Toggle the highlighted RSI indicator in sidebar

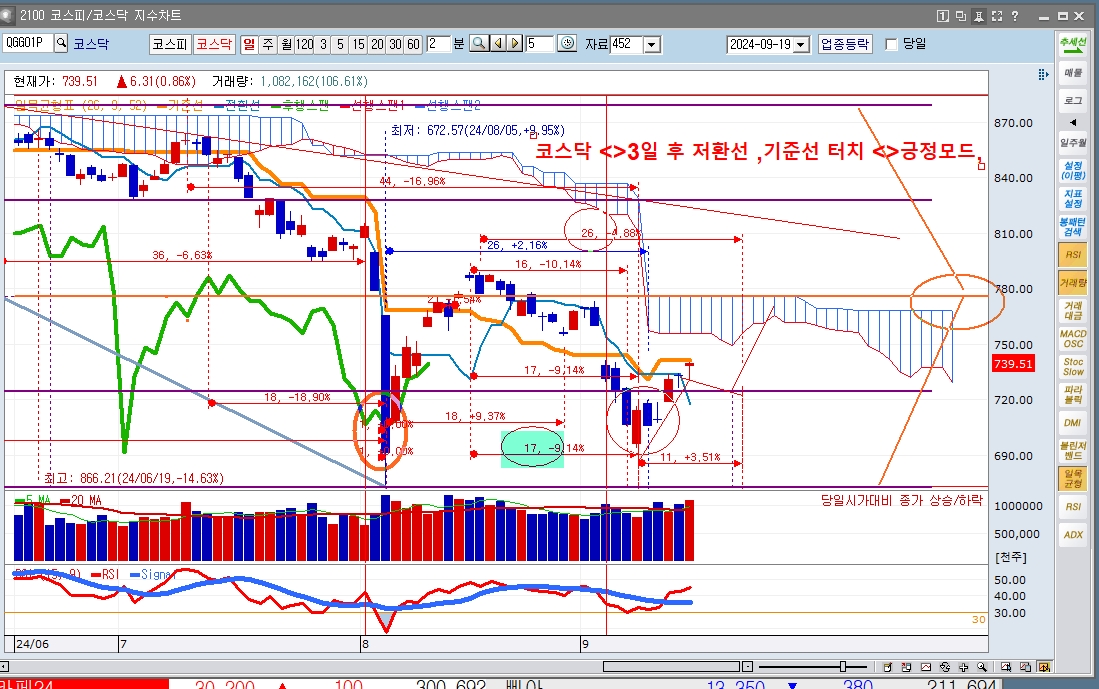[x=1072, y=254]
